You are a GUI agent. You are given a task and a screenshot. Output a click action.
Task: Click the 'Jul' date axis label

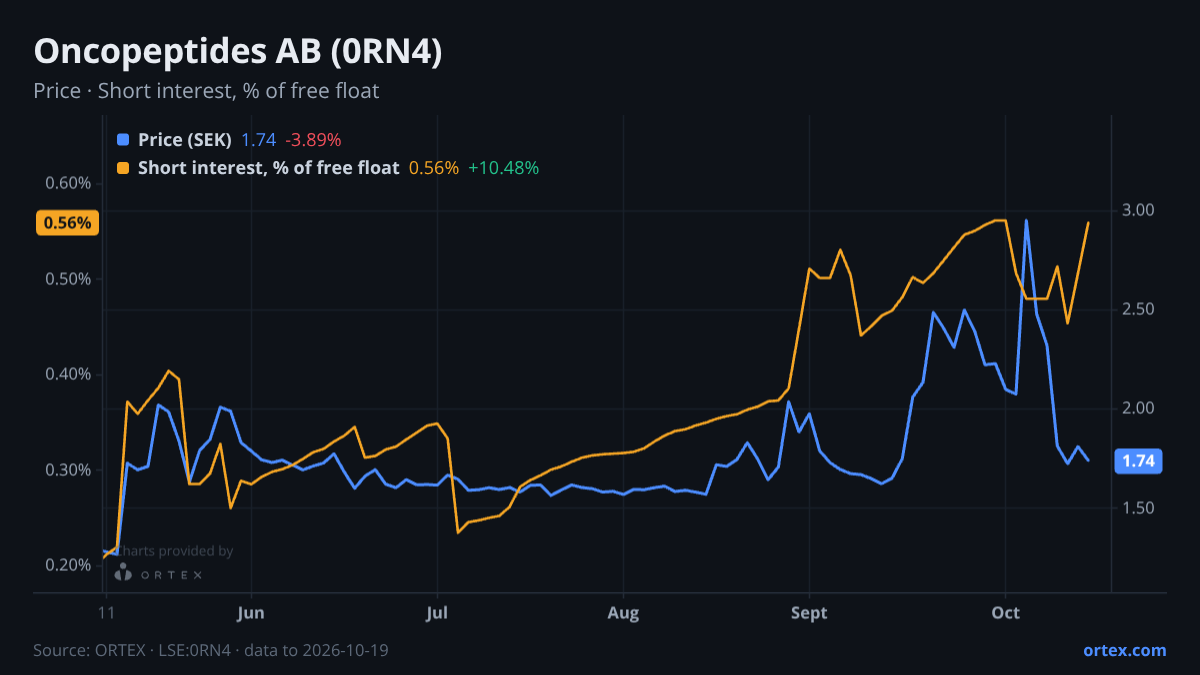coord(437,613)
